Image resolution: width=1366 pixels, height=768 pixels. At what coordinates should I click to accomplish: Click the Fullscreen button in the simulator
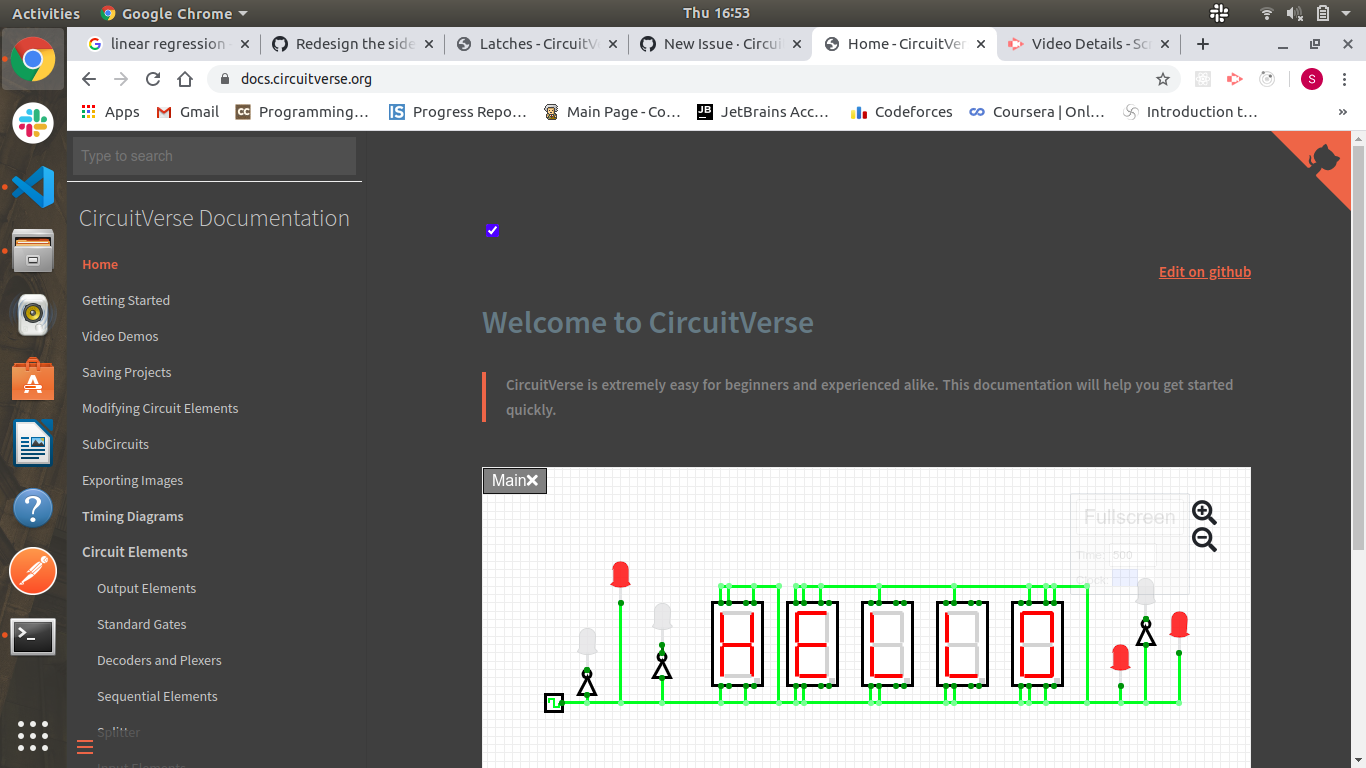click(x=1129, y=516)
